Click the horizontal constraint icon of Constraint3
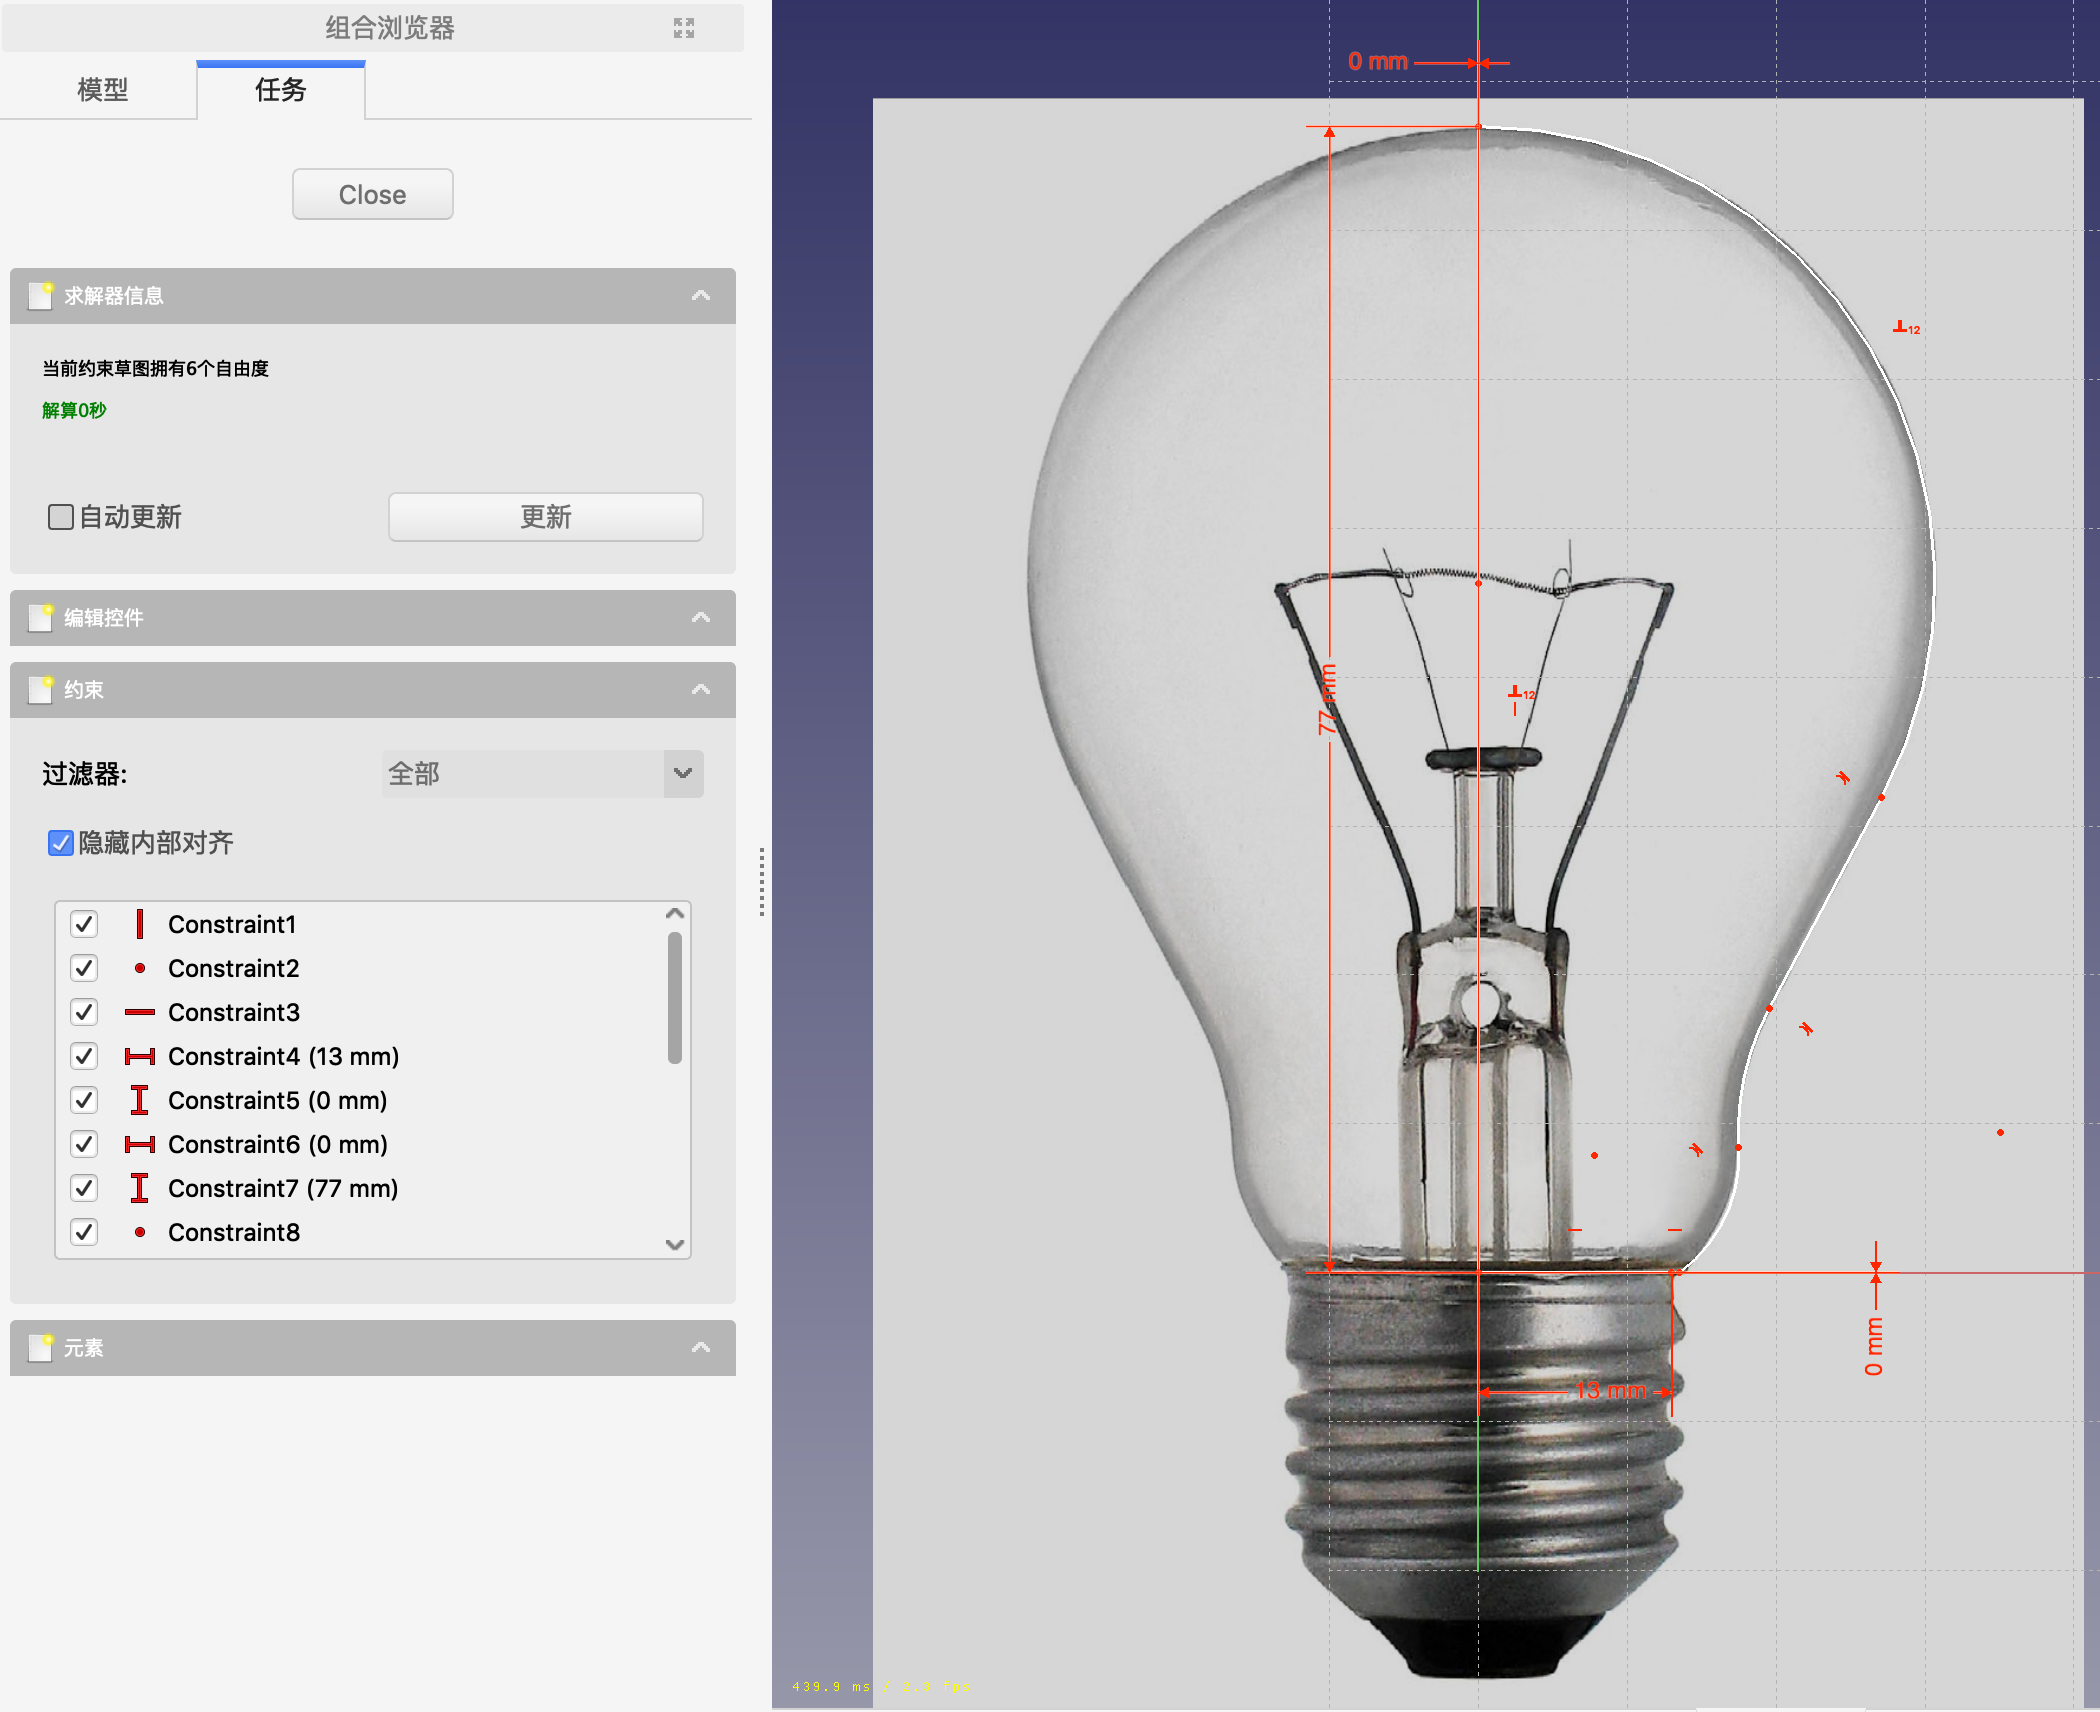 [139, 1012]
